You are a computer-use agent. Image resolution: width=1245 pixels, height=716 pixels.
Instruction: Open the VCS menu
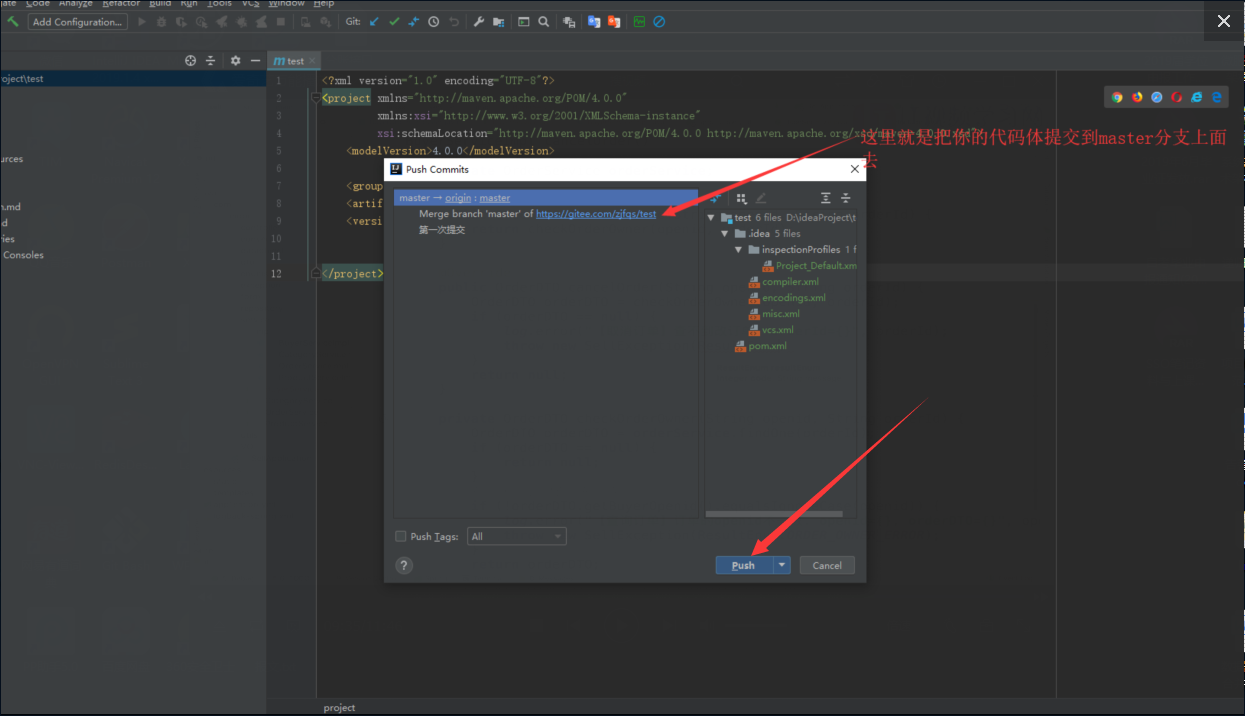251,4
